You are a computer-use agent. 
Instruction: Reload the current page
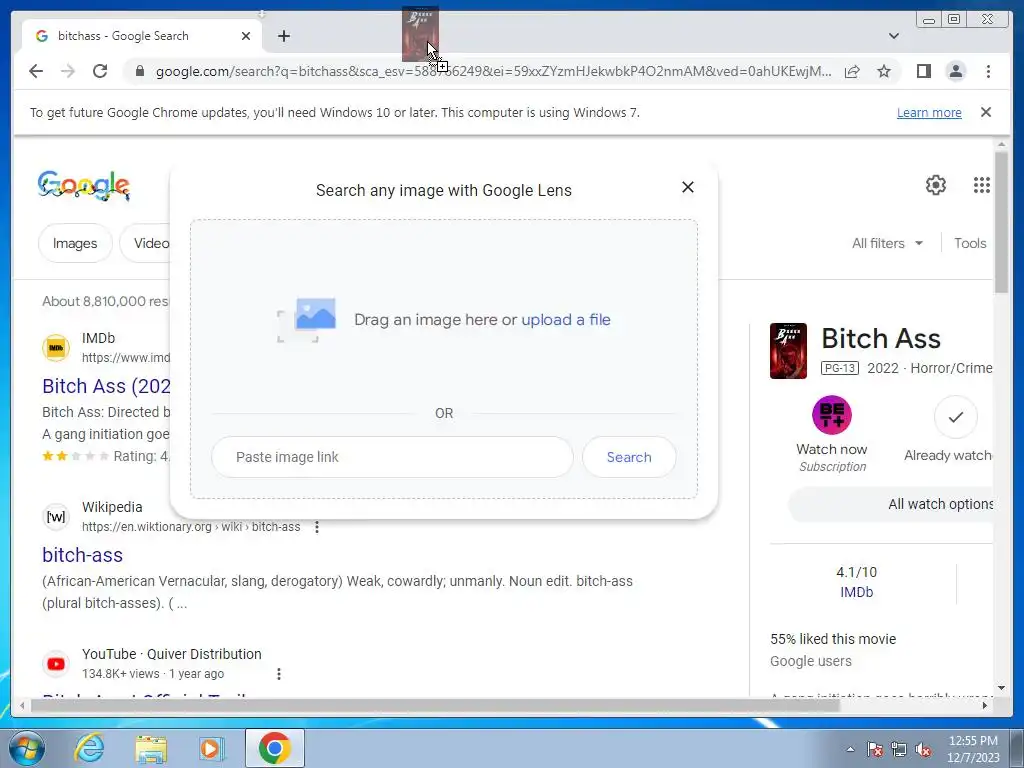[x=100, y=71]
